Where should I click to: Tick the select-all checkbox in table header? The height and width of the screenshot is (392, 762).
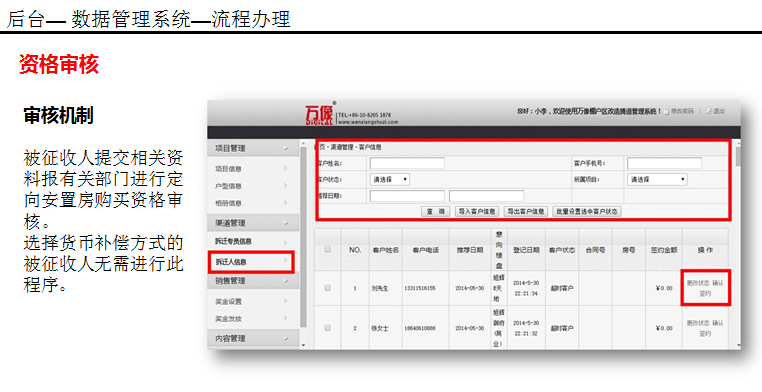point(328,249)
